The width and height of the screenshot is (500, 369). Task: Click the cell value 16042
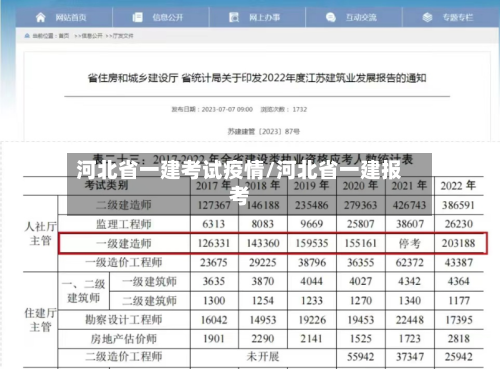[x=214, y=320]
